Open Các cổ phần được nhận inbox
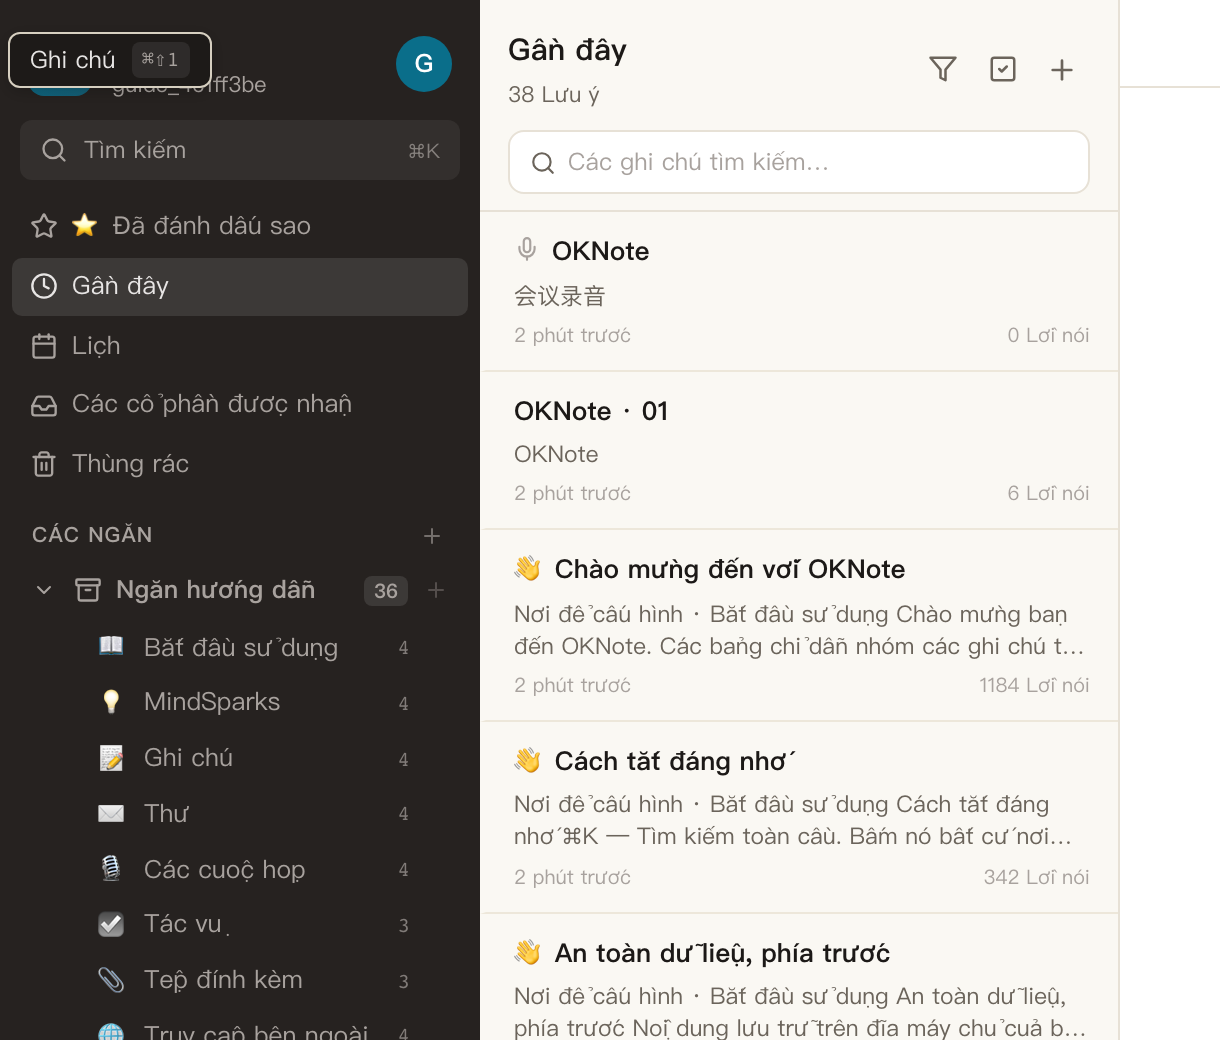This screenshot has height=1040, width=1220. click(240, 404)
